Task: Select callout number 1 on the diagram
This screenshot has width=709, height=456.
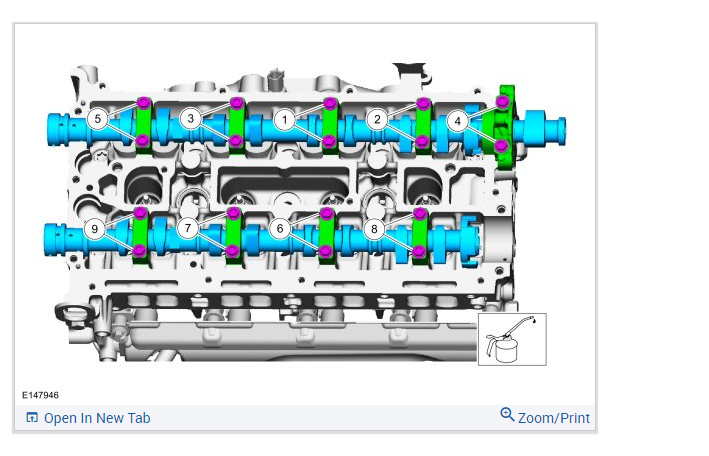Action: [284, 120]
